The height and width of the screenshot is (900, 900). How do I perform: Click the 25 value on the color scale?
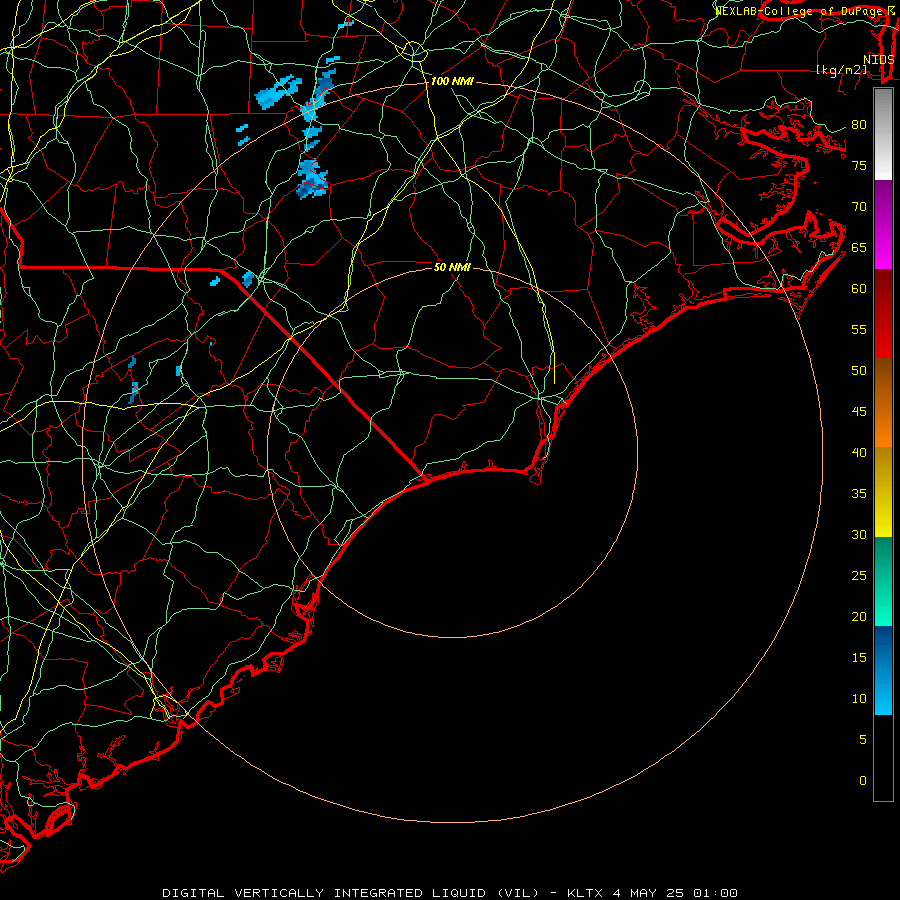click(x=859, y=576)
